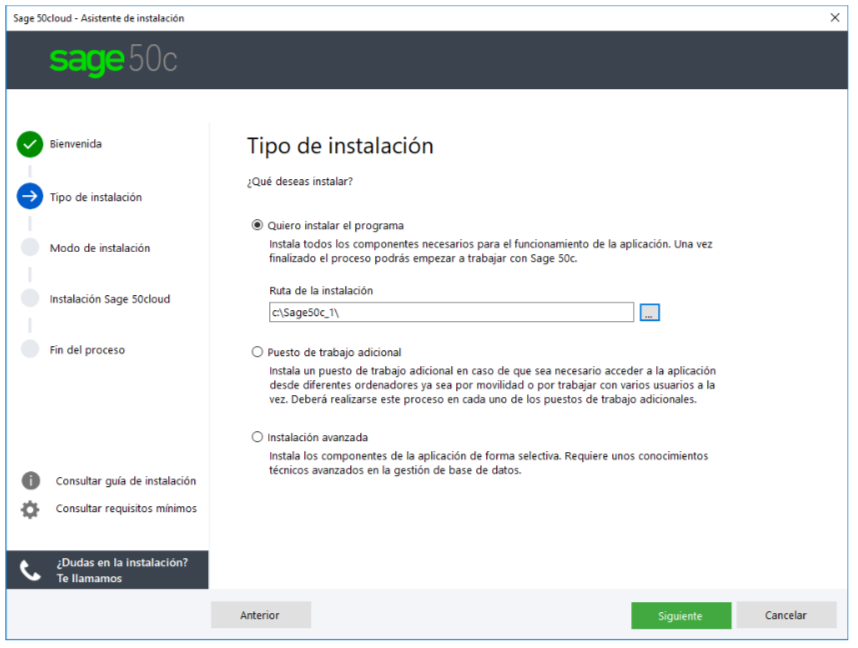This screenshot has height=648, width=858.
Task: Go back with the Anterior button
Action: pos(261,615)
